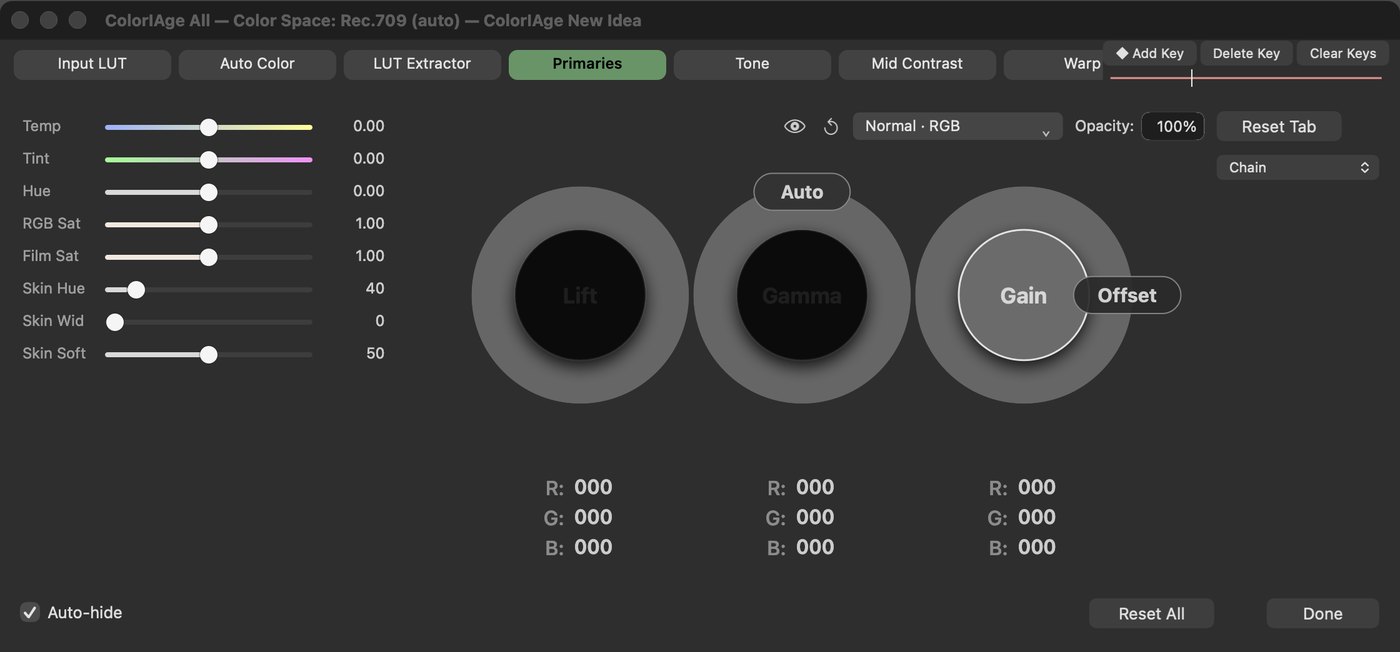This screenshot has height=652, width=1400.
Task: Open the Chain dropdown
Action: [1297, 167]
